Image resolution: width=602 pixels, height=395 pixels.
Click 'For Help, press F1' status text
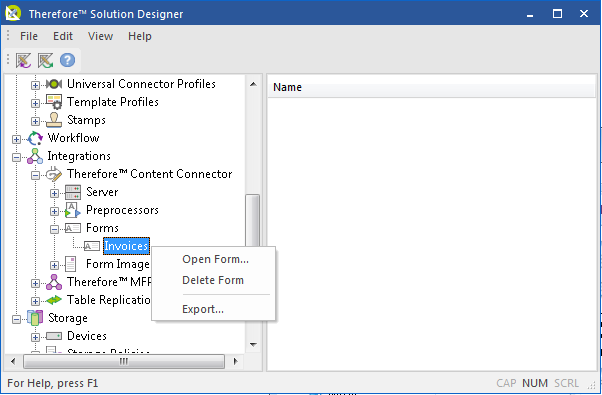[53, 383]
